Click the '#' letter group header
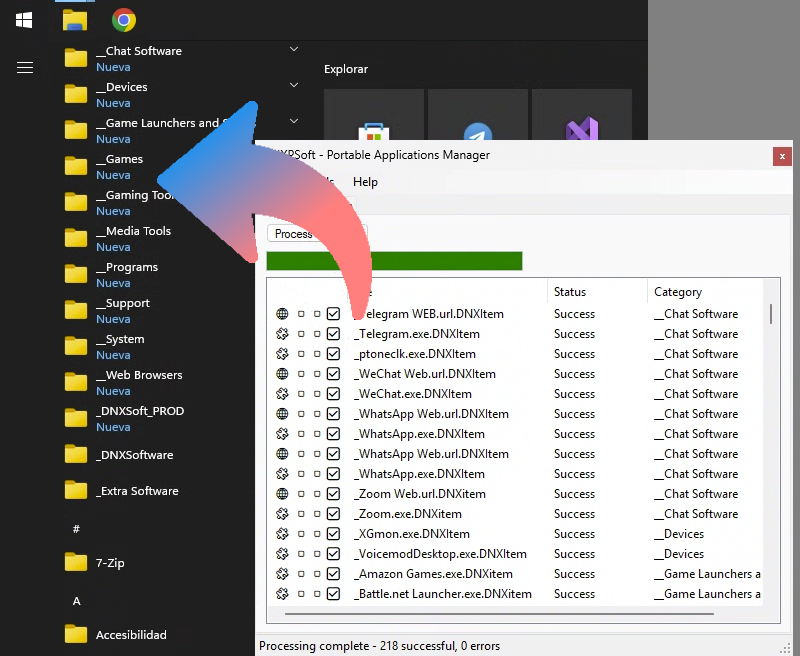Viewport: 800px width, 656px height. (x=76, y=529)
